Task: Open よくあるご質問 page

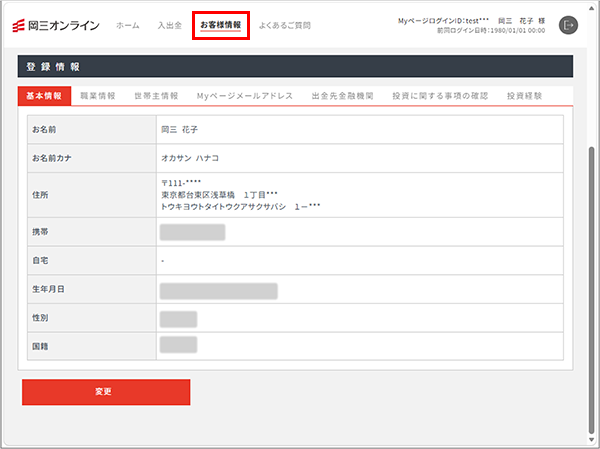Action: [285, 26]
